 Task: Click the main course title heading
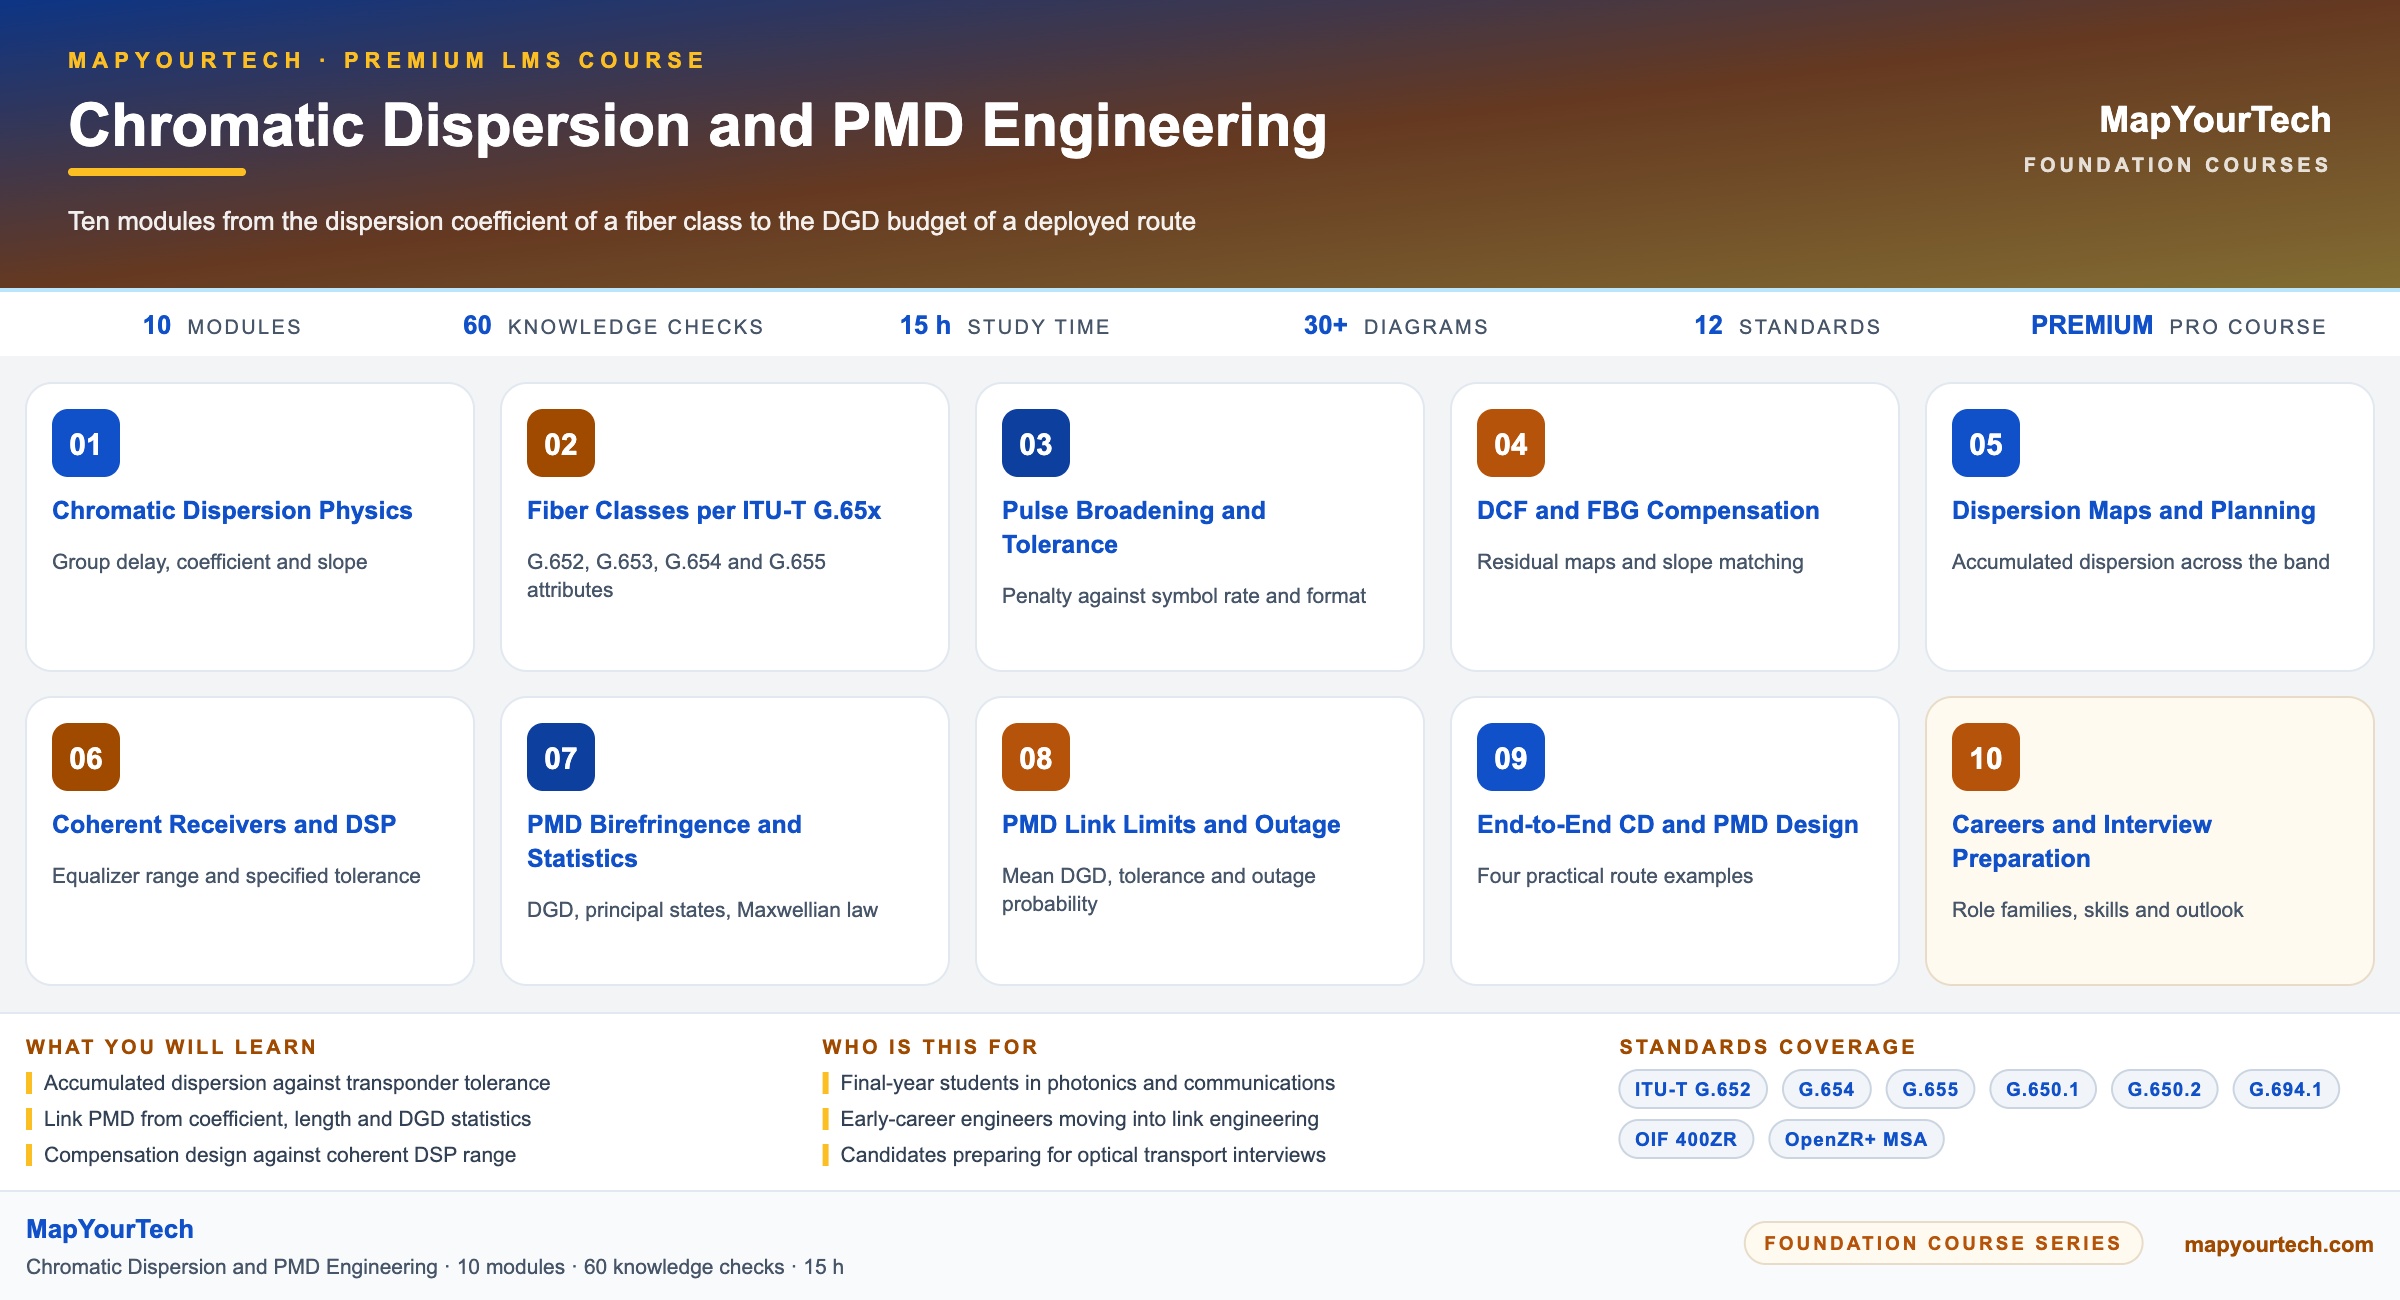(x=698, y=126)
